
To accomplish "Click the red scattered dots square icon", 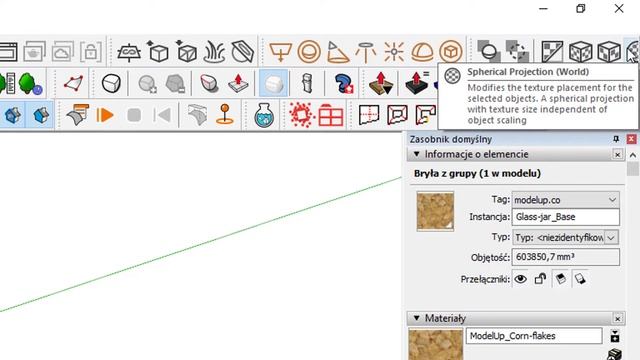I will click(x=301, y=115).
